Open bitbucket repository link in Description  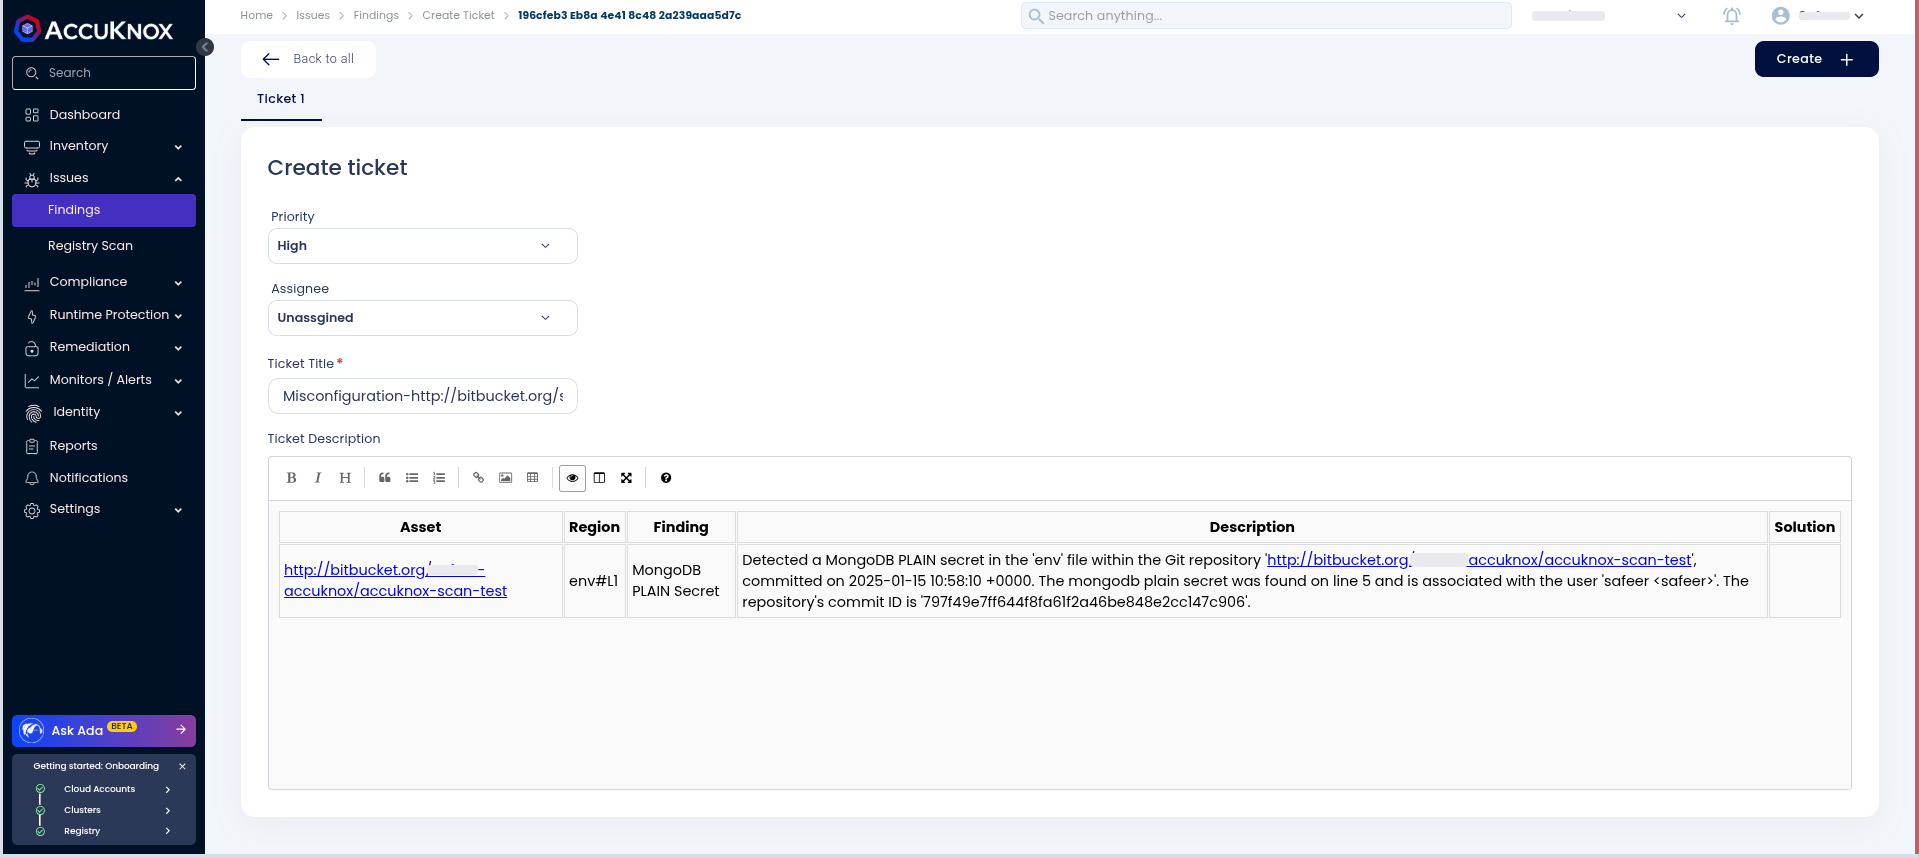tap(1479, 560)
